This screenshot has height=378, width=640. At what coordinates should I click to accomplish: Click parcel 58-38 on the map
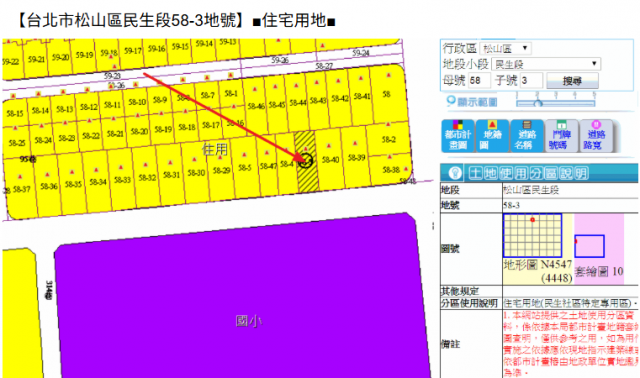pos(391,169)
